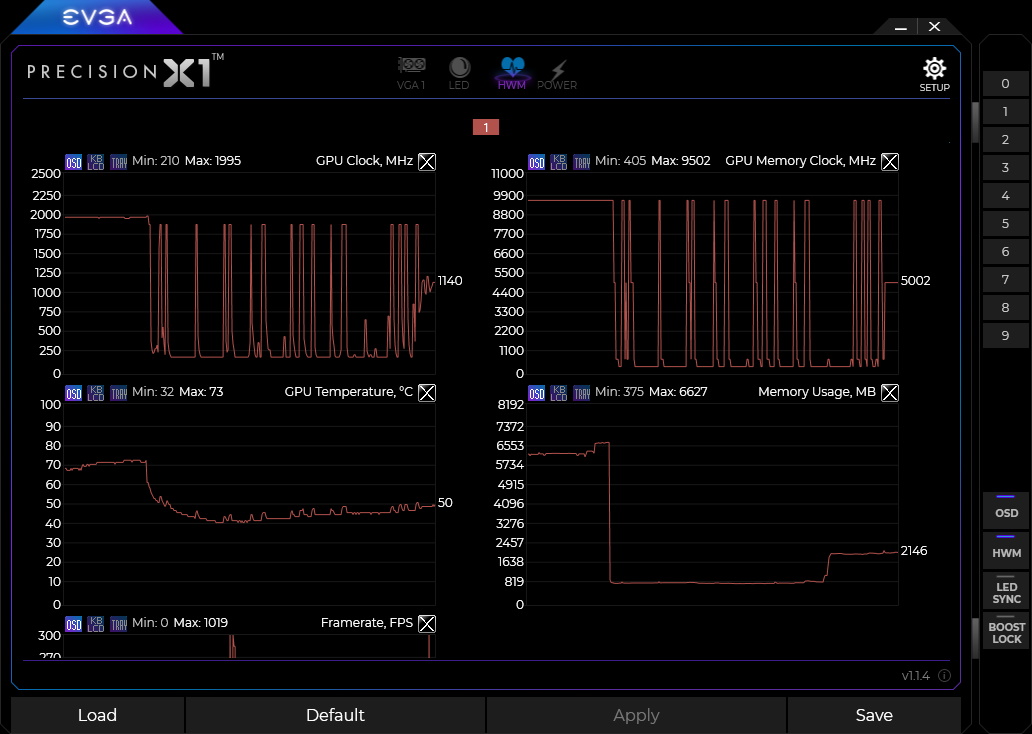Viewport: 1032px width, 734px height.
Task: Open the SETUP gear icon
Action: (x=934, y=73)
